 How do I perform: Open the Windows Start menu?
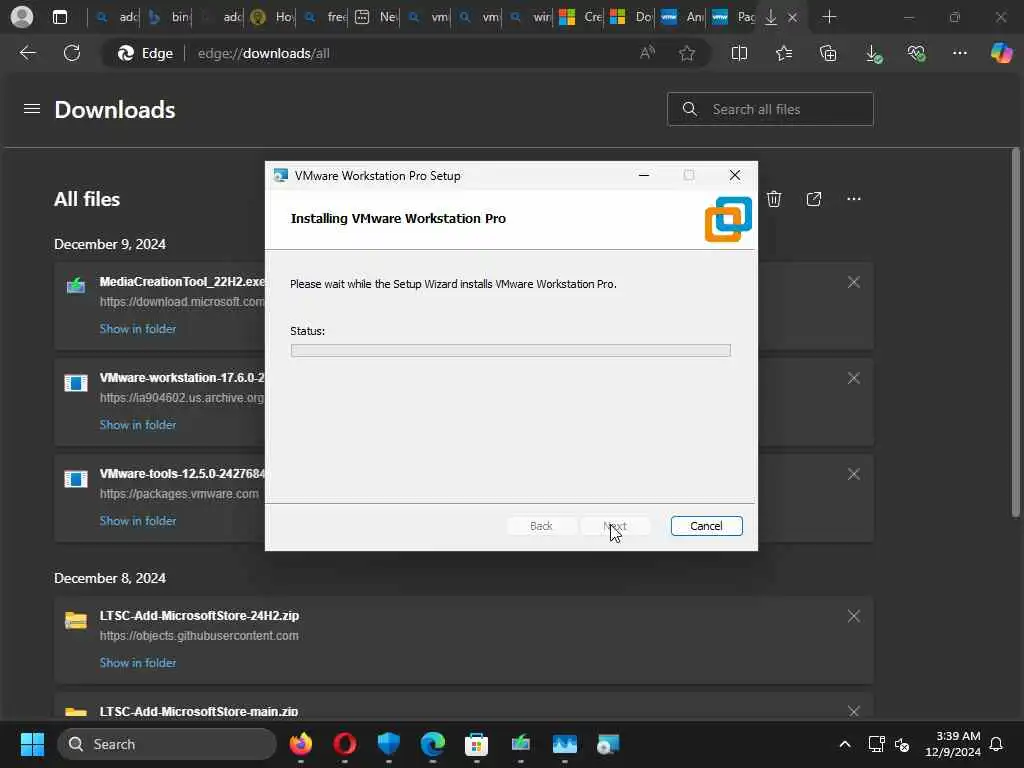[x=32, y=744]
